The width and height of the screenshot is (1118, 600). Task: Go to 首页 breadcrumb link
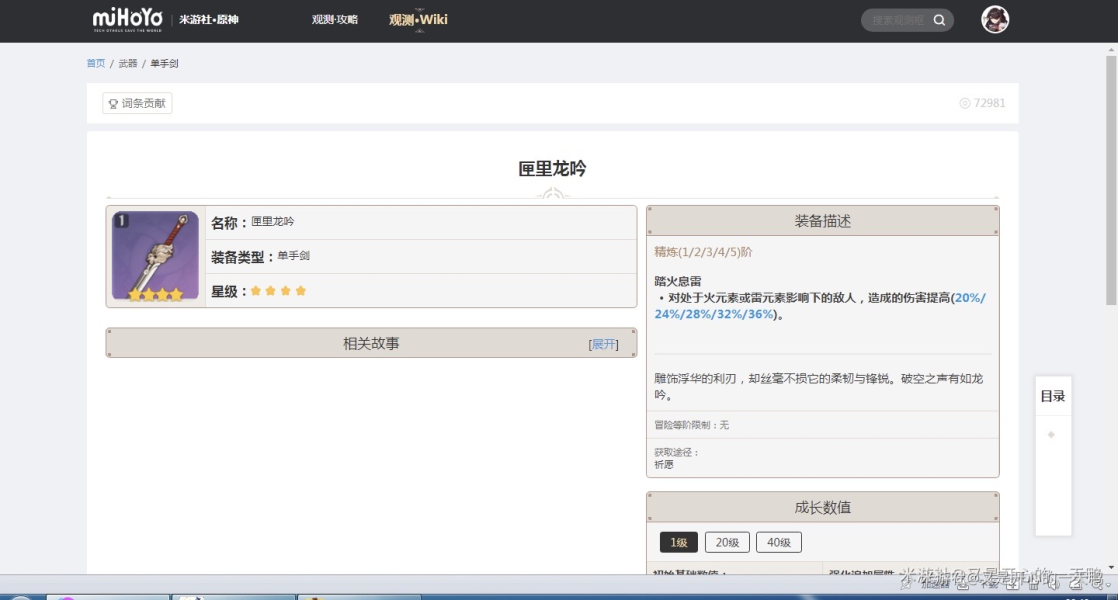point(96,63)
